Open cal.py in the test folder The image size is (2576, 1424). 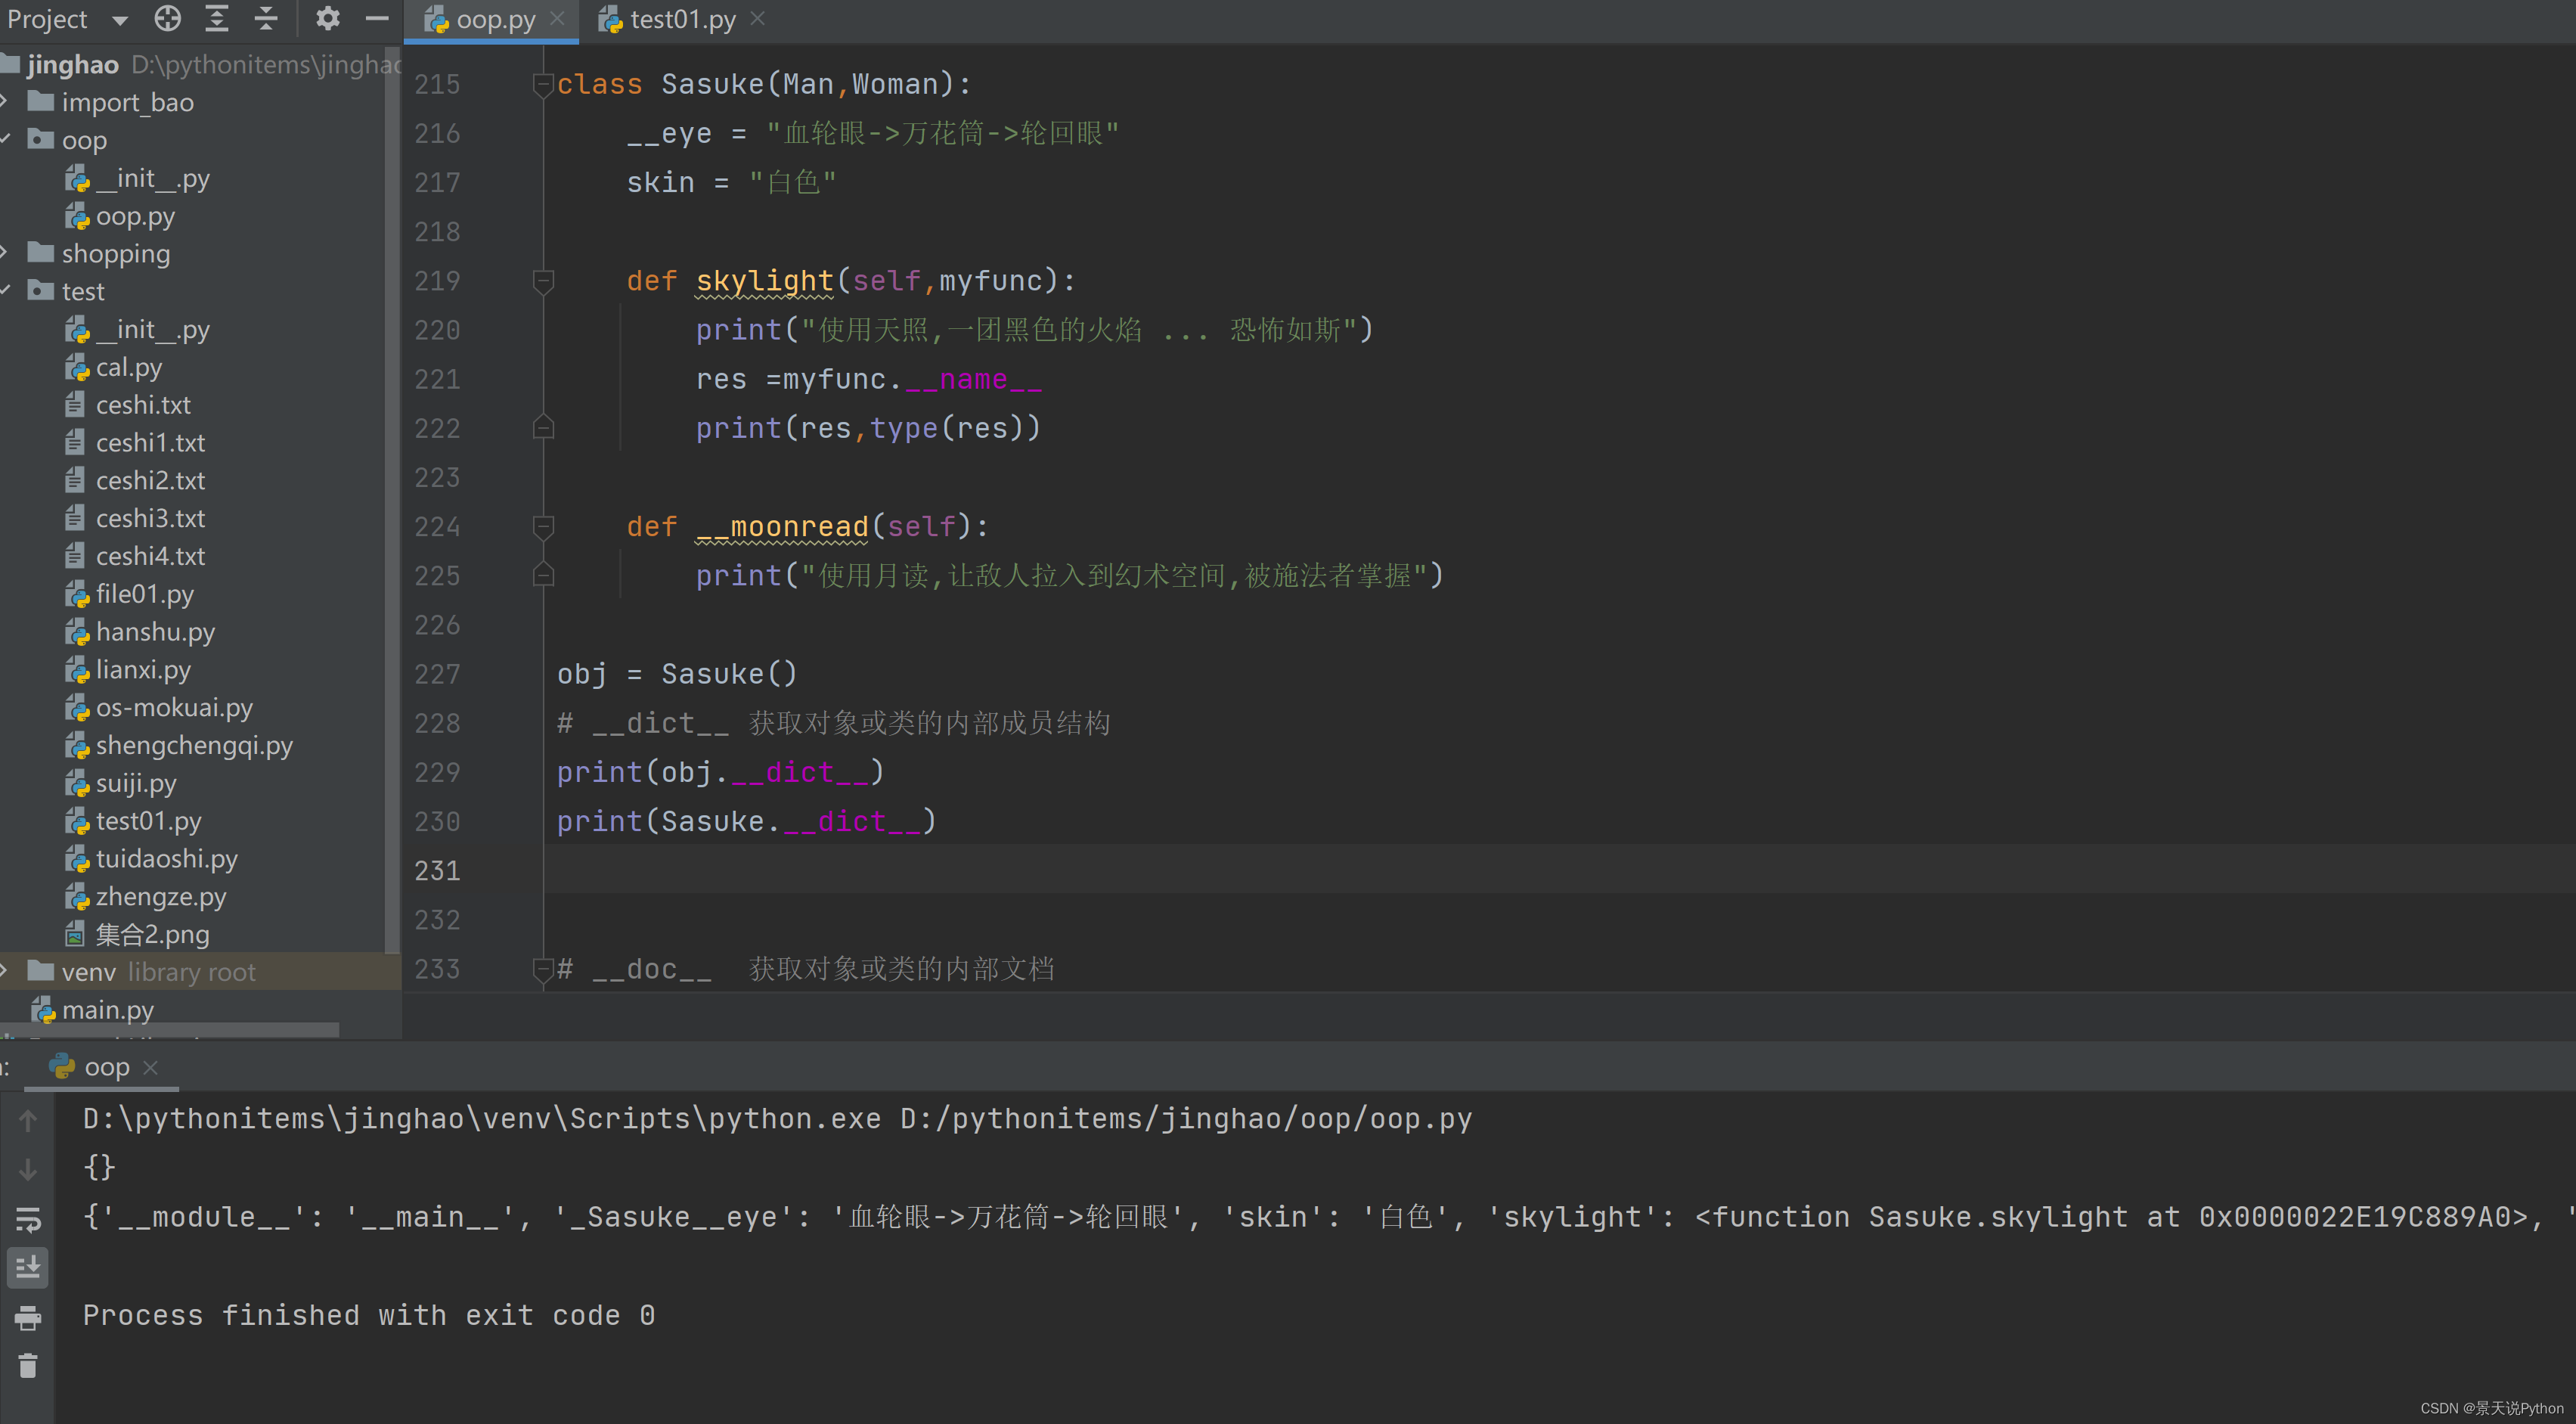129,367
